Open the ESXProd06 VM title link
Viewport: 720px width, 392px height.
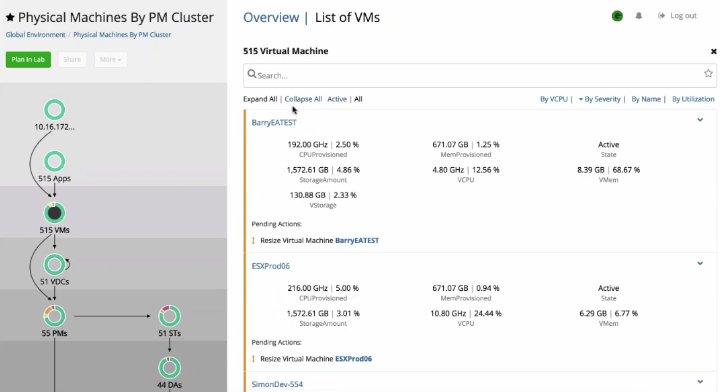point(271,266)
